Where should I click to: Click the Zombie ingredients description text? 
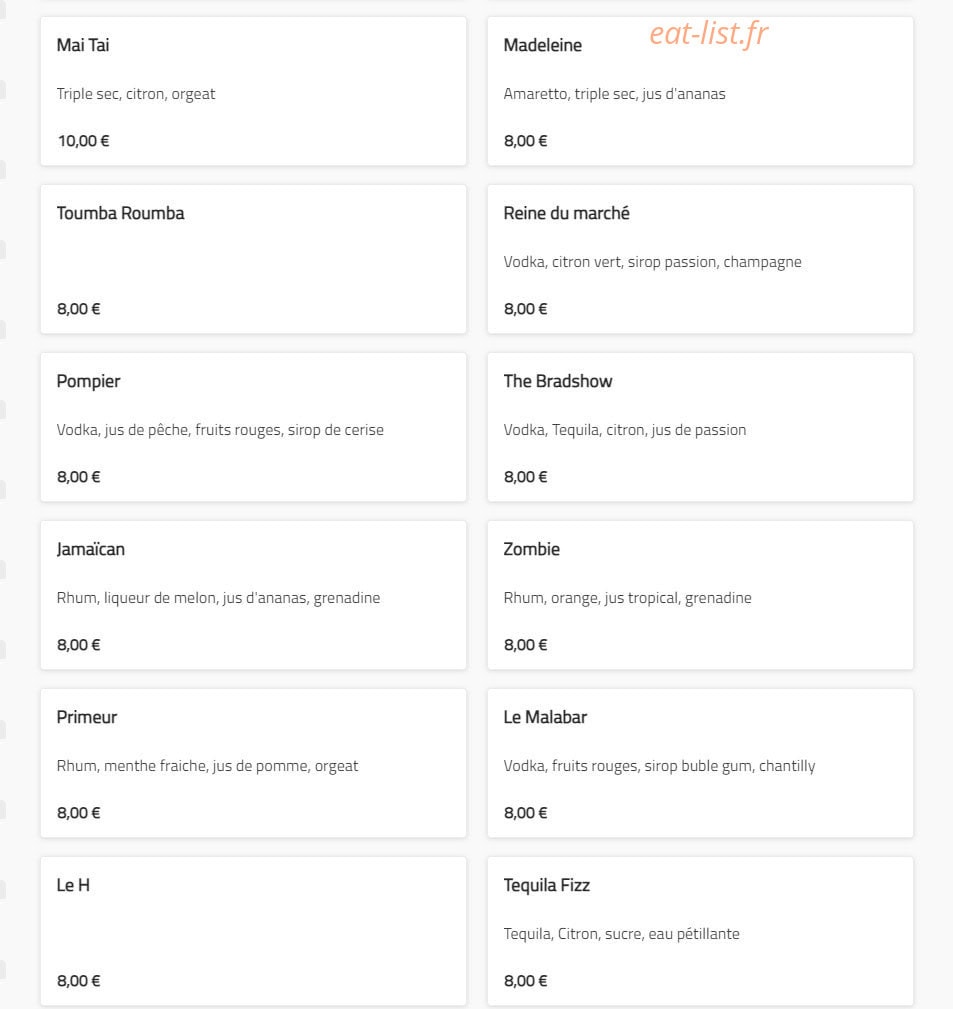[627, 598]
